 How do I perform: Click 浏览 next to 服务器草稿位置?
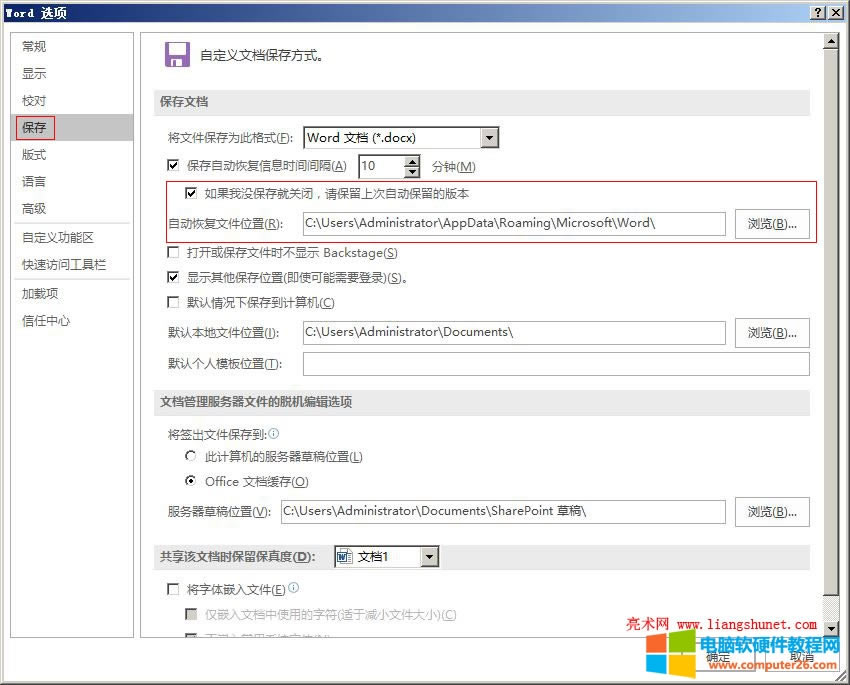click(x=772, y=511)
